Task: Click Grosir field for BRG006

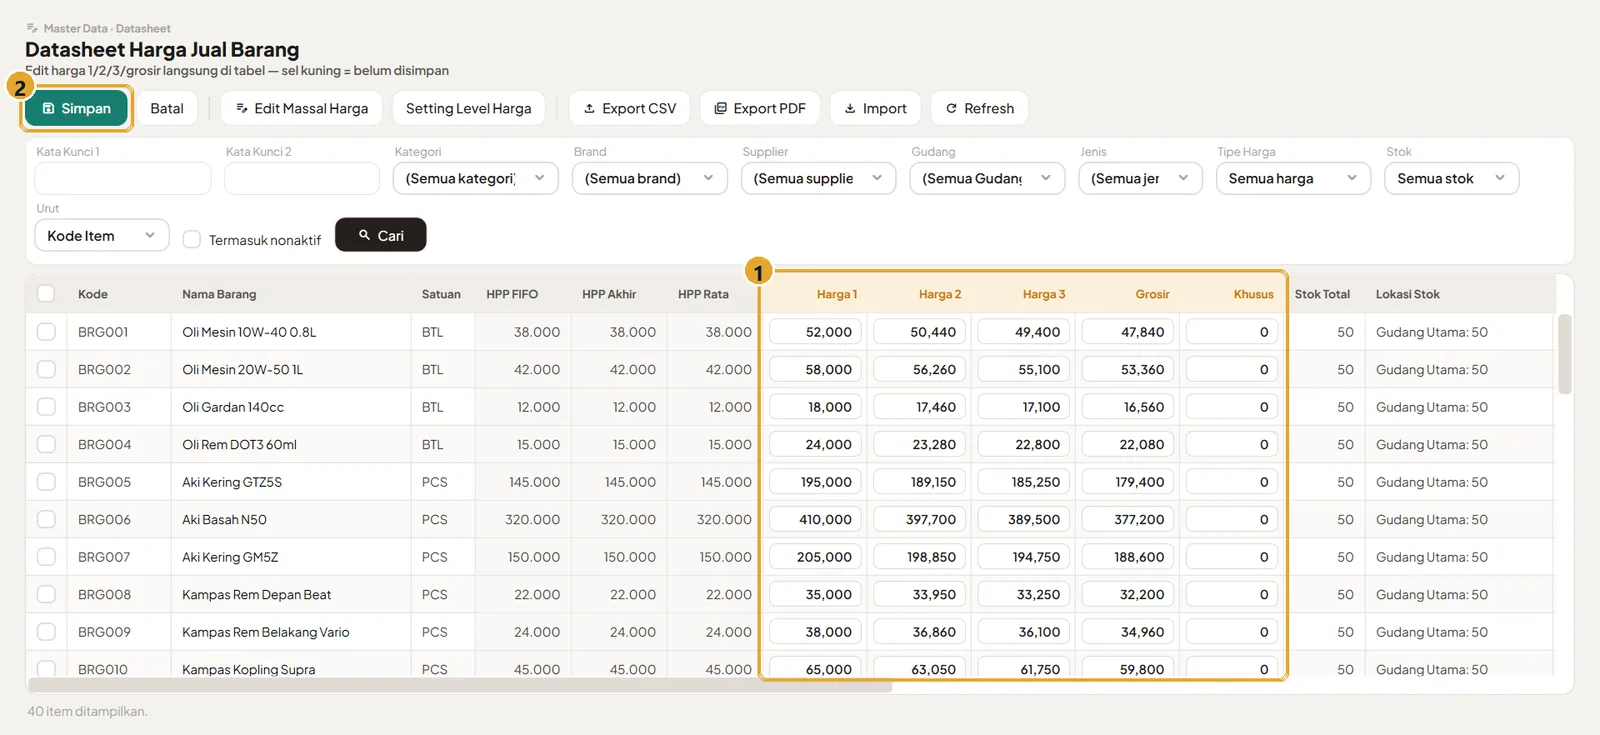Action: click(x=1130, y=519)
